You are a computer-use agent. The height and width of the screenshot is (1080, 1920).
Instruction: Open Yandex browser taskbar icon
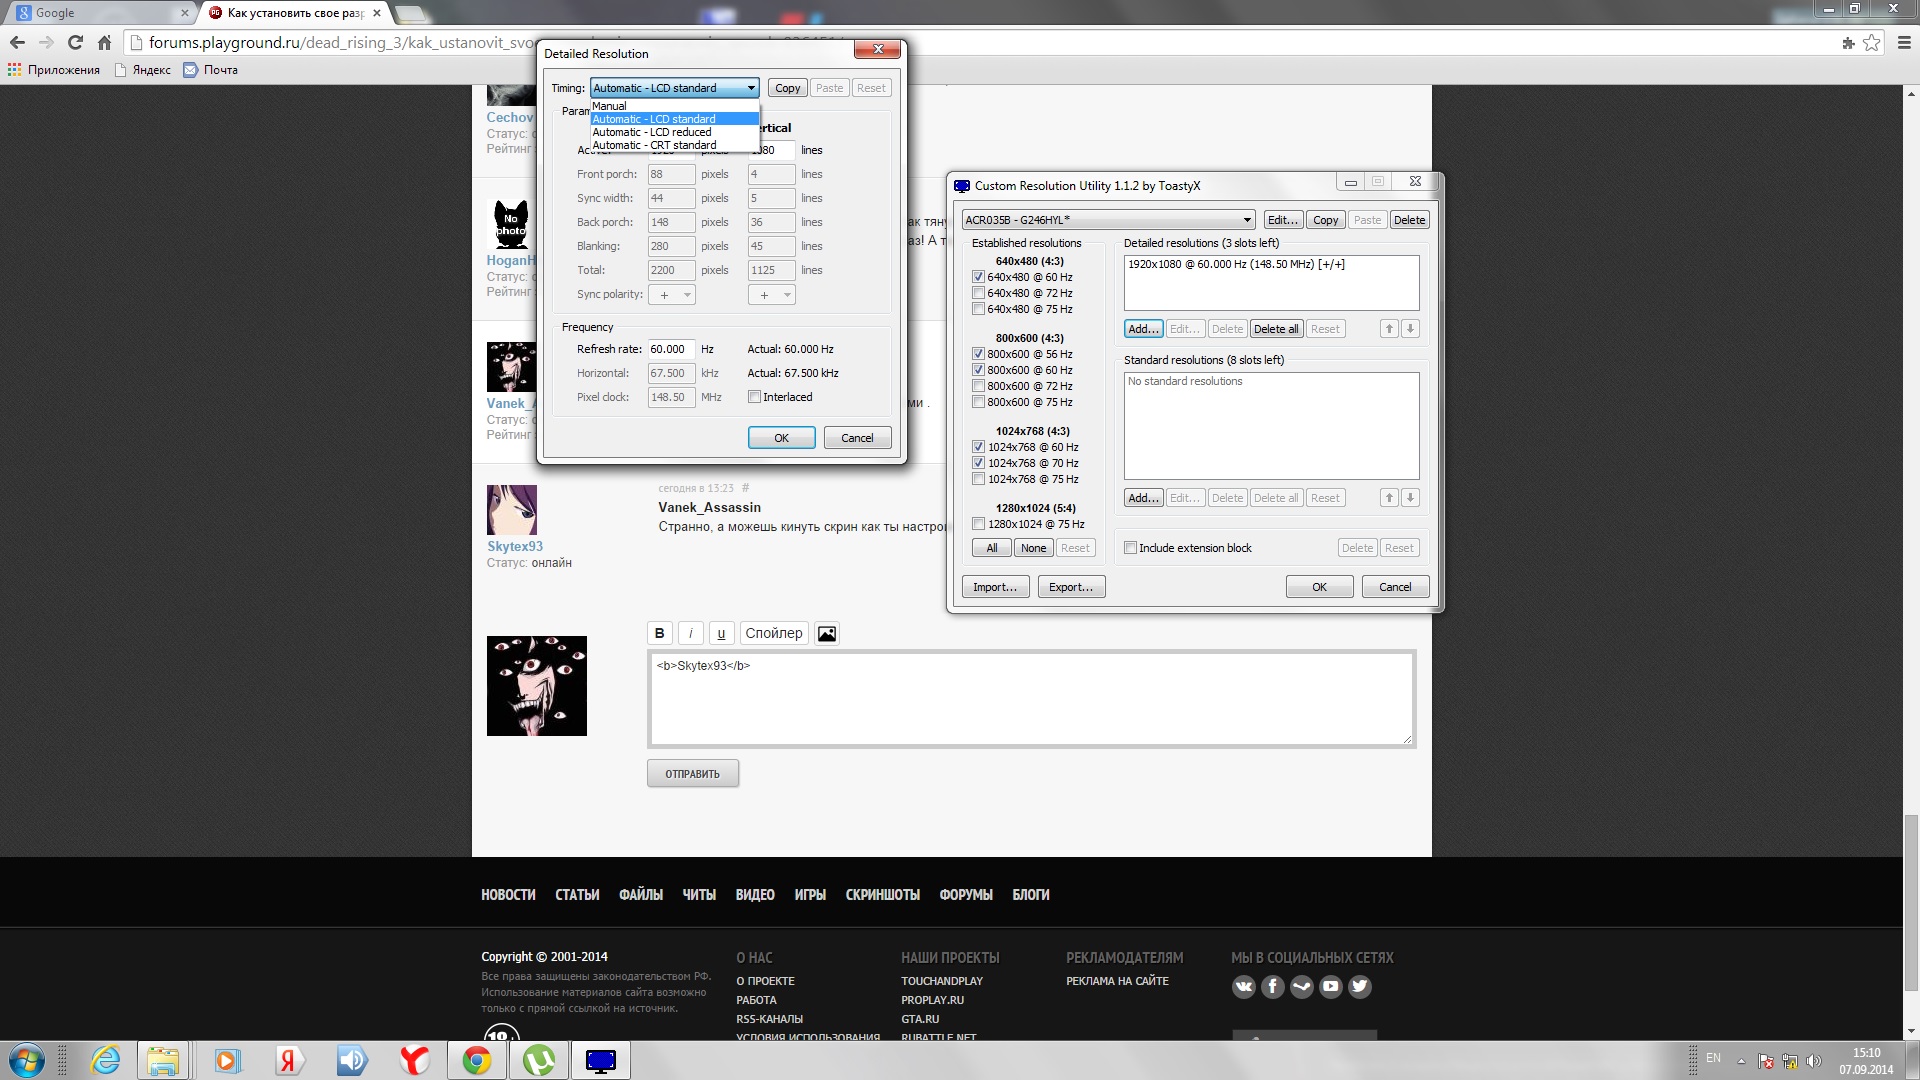tap(414, 1061)
